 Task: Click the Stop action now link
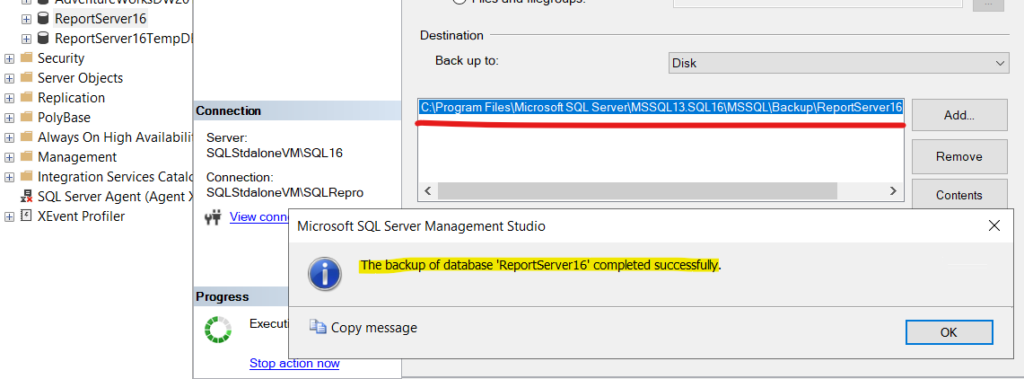coord(295,363)
